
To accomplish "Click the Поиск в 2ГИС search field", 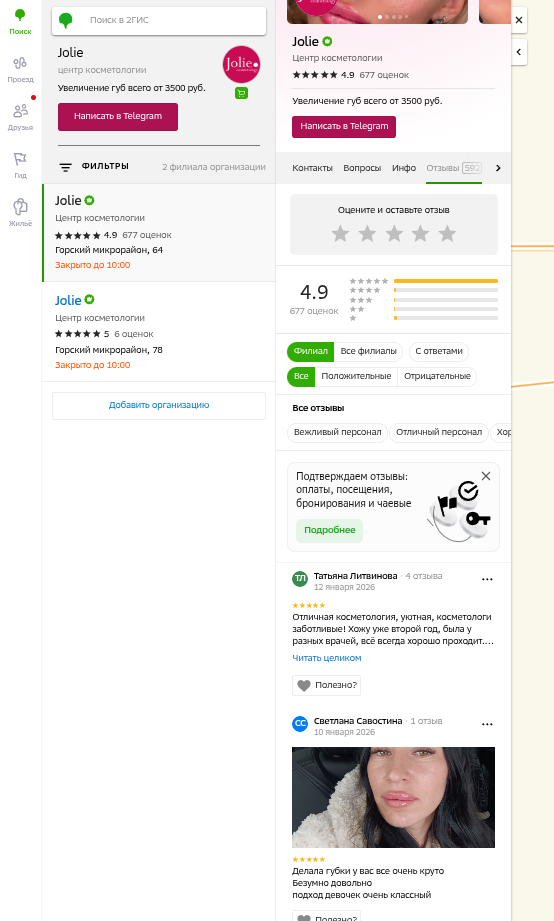I will point(159,21).
